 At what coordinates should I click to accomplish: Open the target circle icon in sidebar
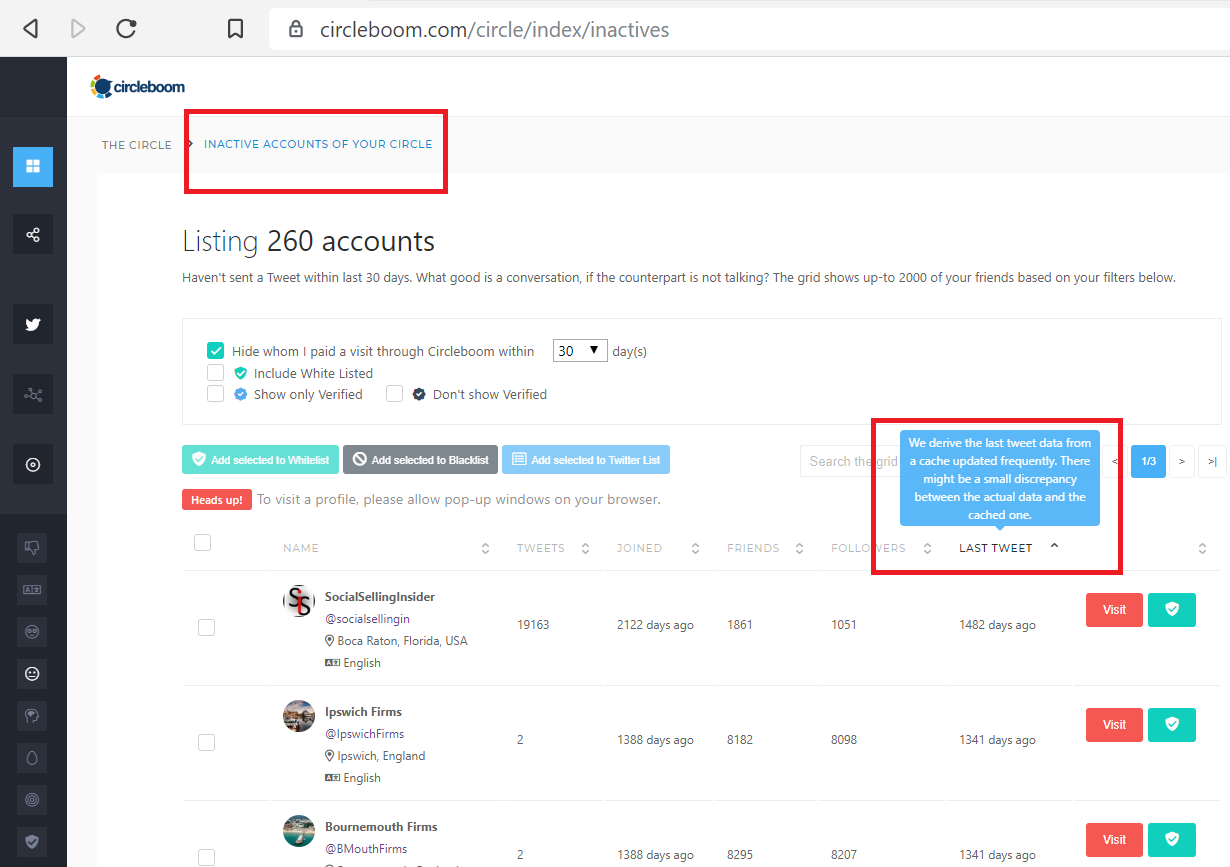click(33, 464)
